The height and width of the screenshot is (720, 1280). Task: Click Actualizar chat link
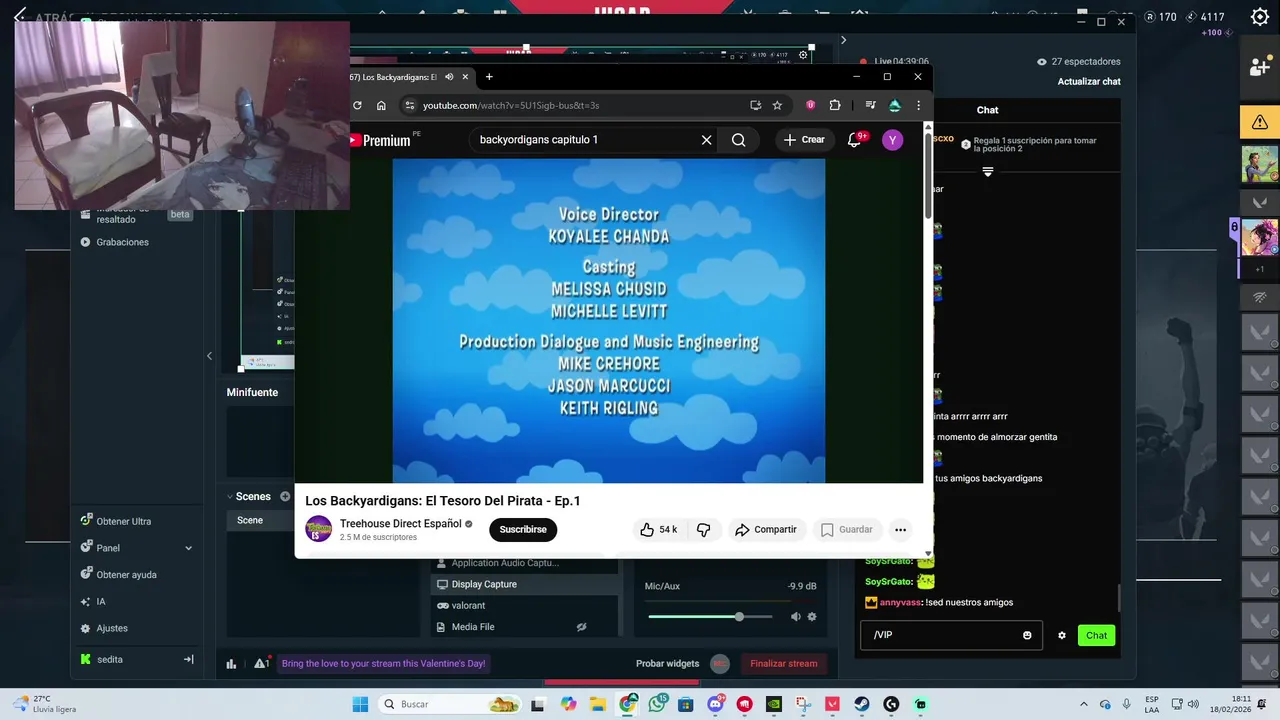[x=1089, y=81]
